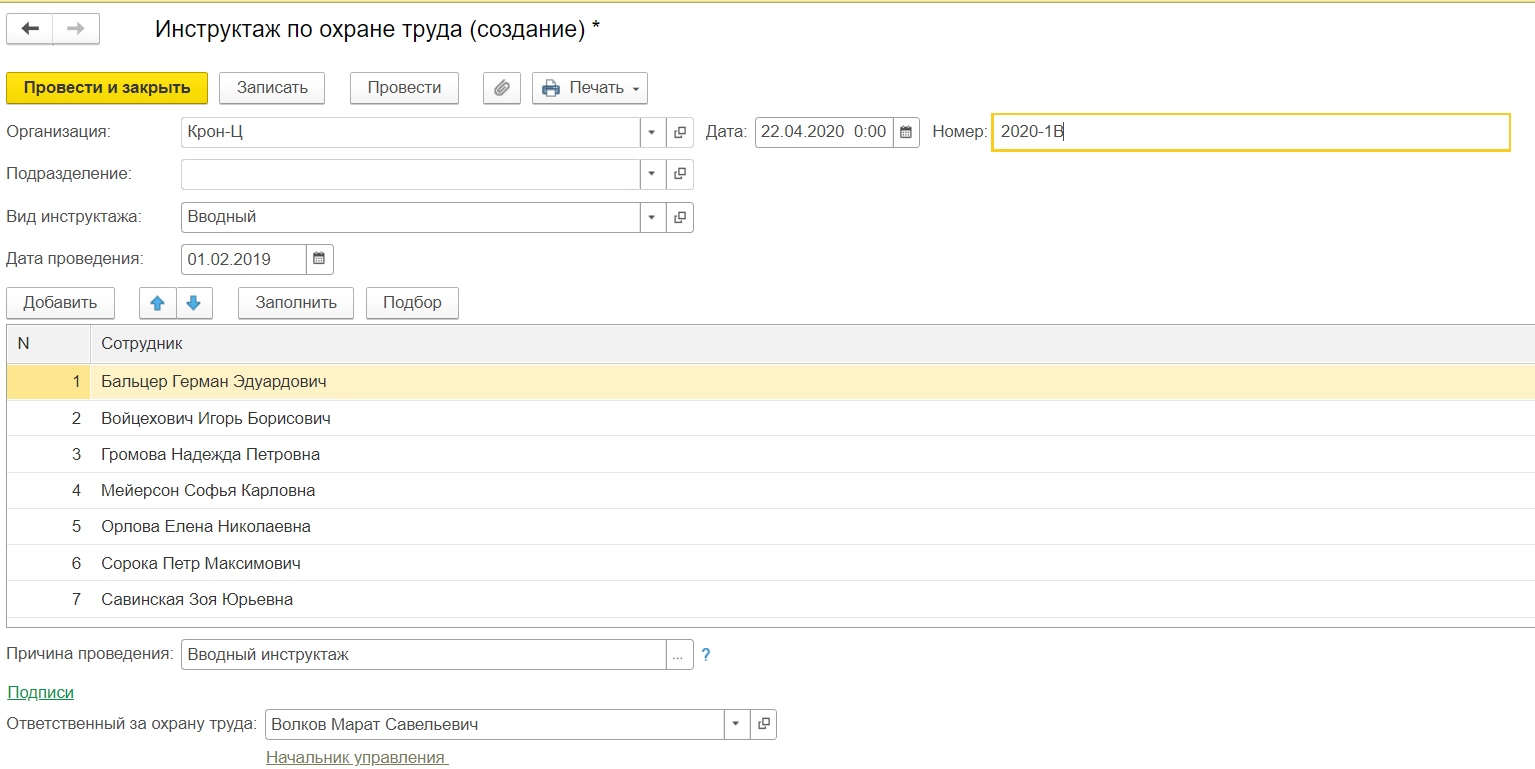Click into the Номер input field
Screen dimensions: 1535x769
click(x=1250, y=132)
